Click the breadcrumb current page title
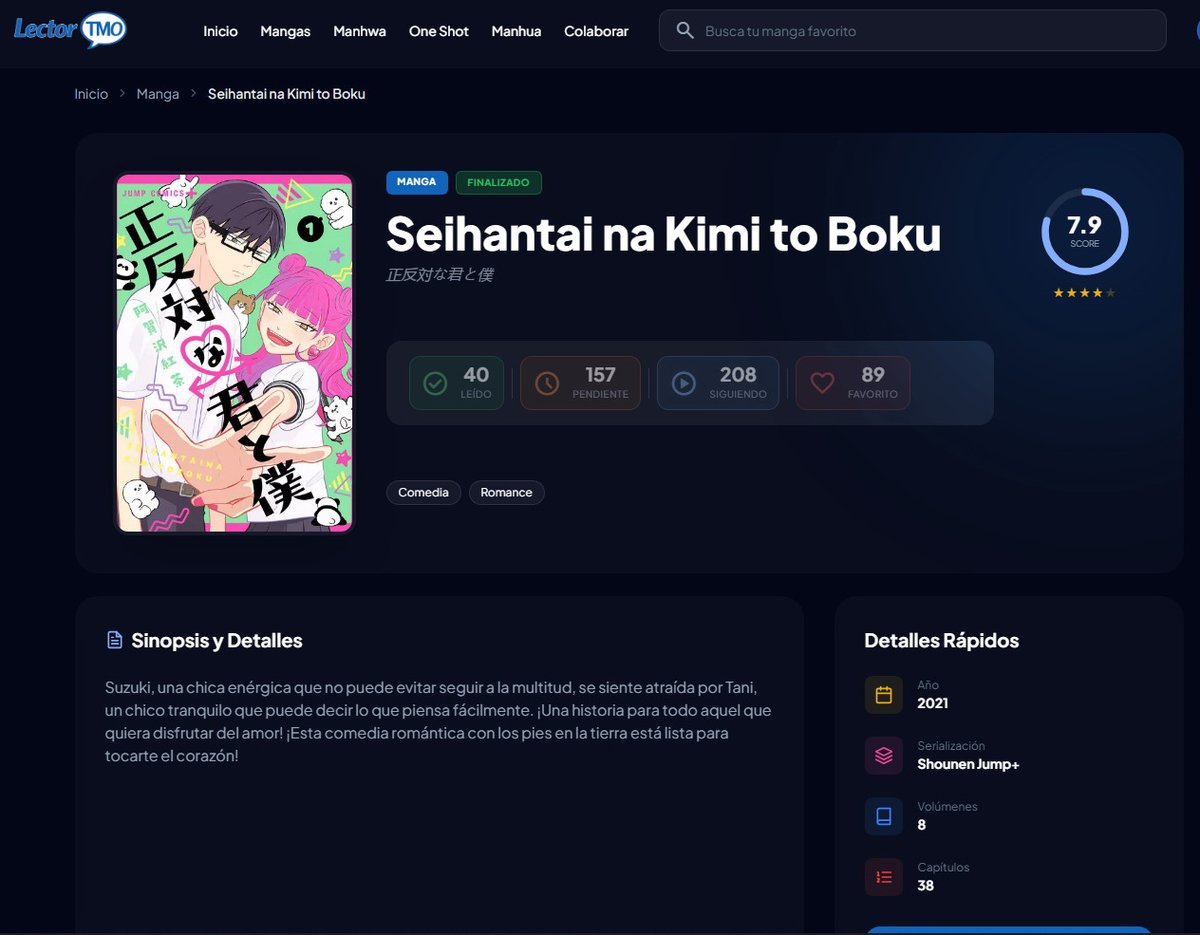Screen dimensions: 1200x935 (286, 94)
